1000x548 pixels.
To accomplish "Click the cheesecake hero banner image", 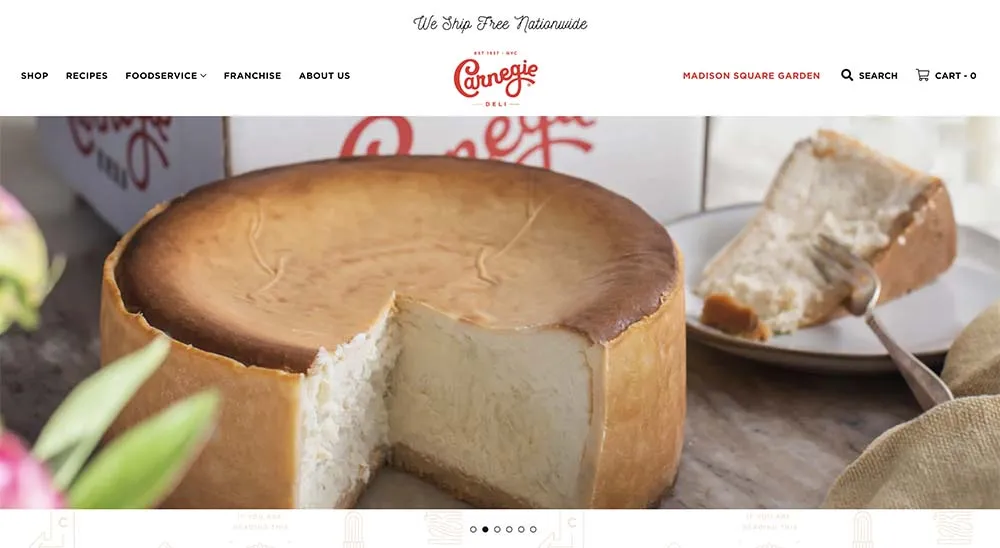I will click(500, 312).
